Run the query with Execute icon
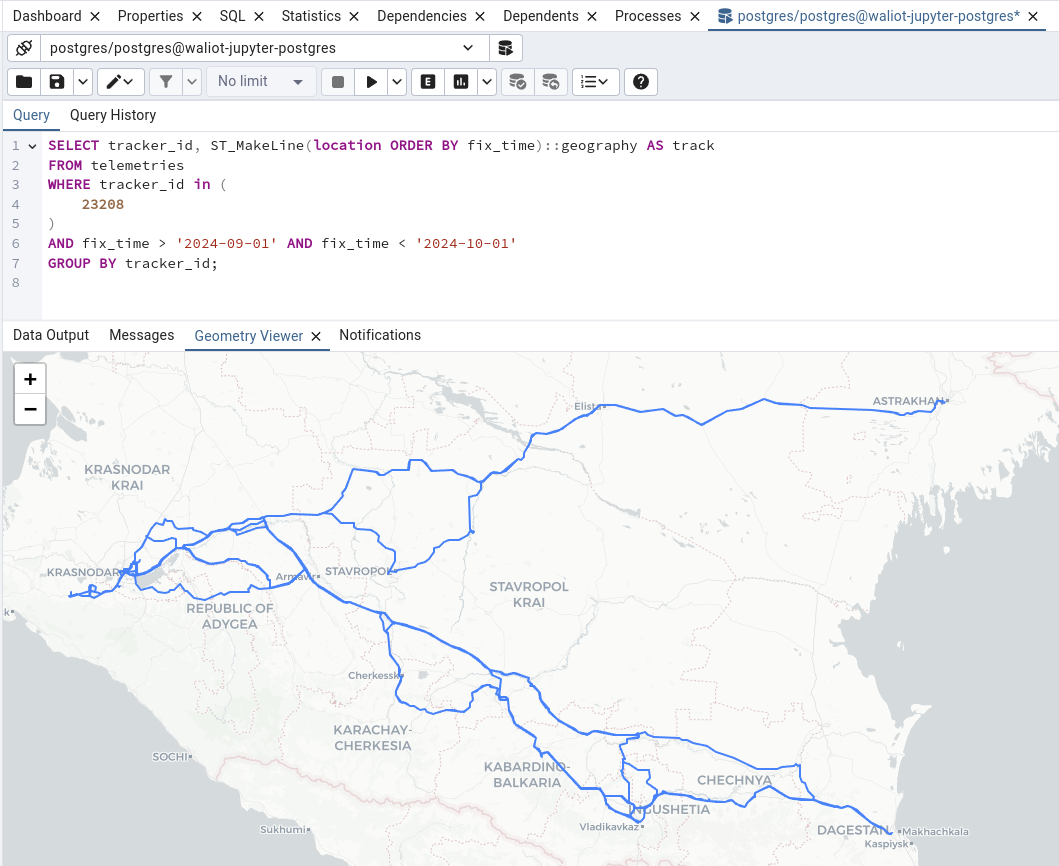This screenshot has height=866, width=1059. click(371, 82)
